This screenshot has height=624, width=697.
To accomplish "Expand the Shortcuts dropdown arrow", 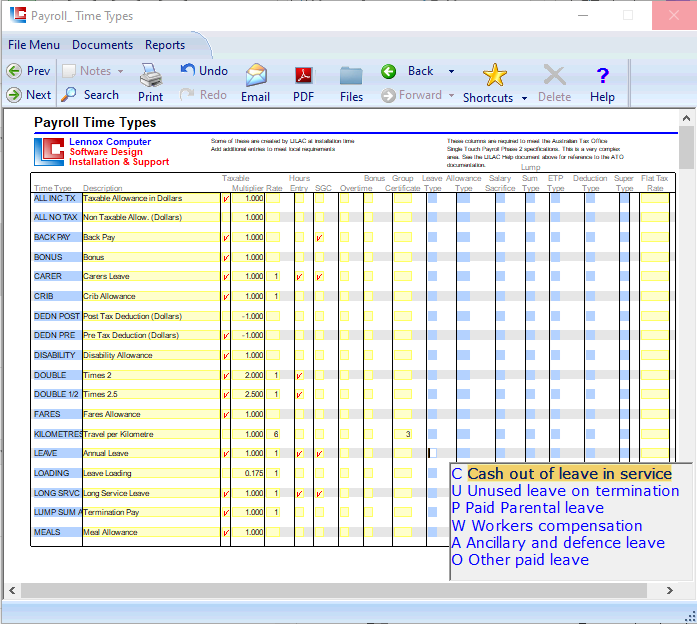I will (x=523, y=98).
